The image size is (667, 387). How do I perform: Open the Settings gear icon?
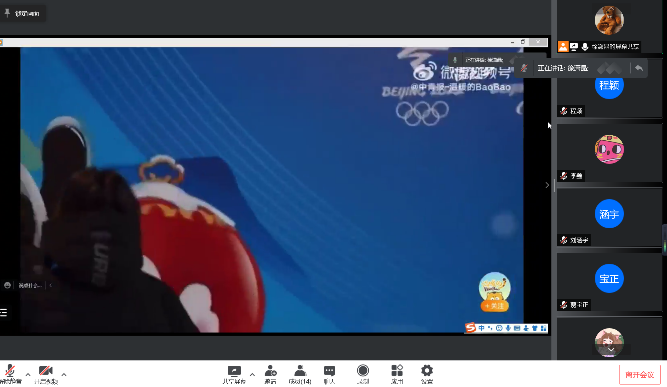tap(427, 374)
